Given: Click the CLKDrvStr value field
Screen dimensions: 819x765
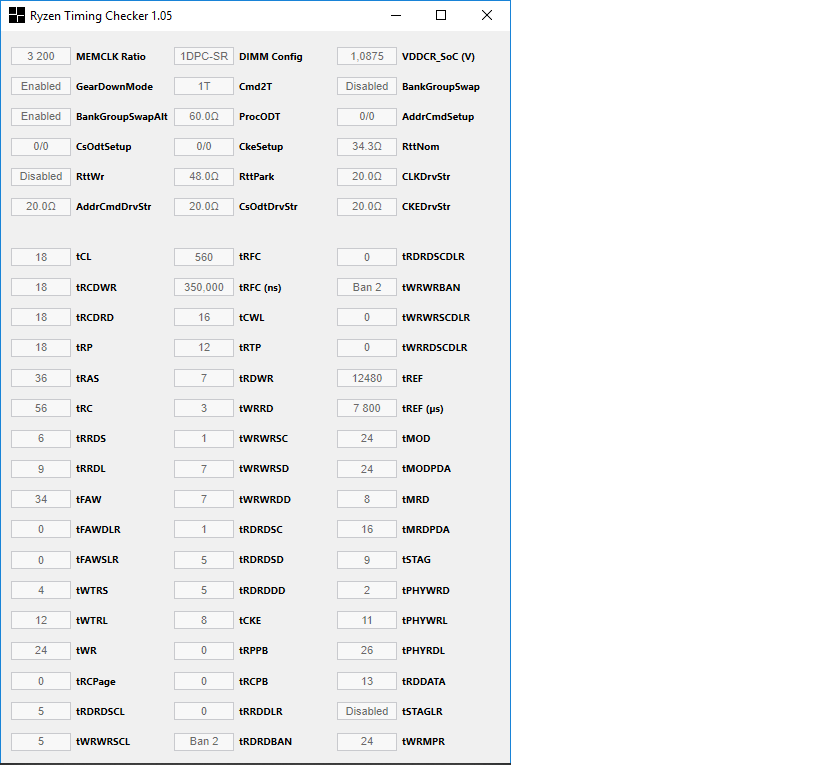Looking at the screenshot, I should [x=367, y=176].
